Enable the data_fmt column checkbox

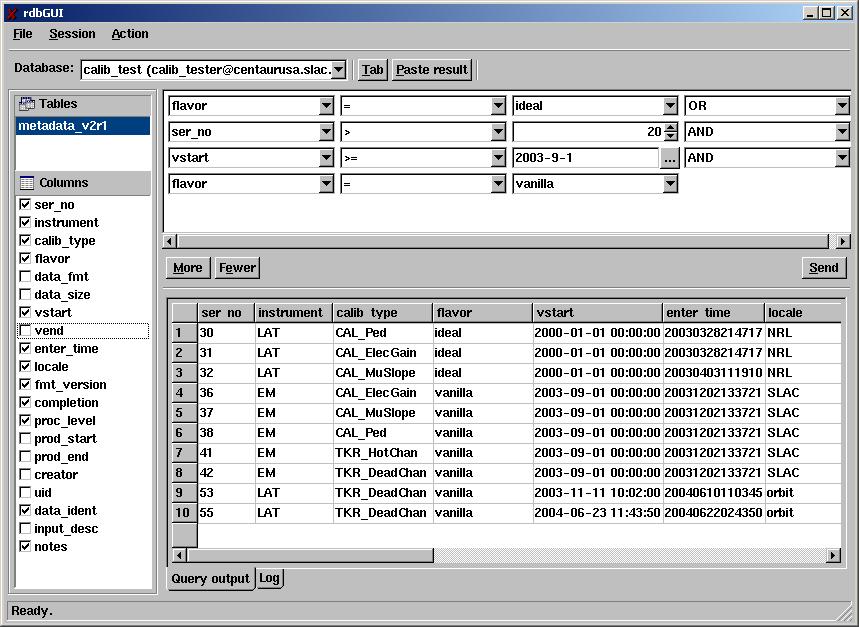25,277
